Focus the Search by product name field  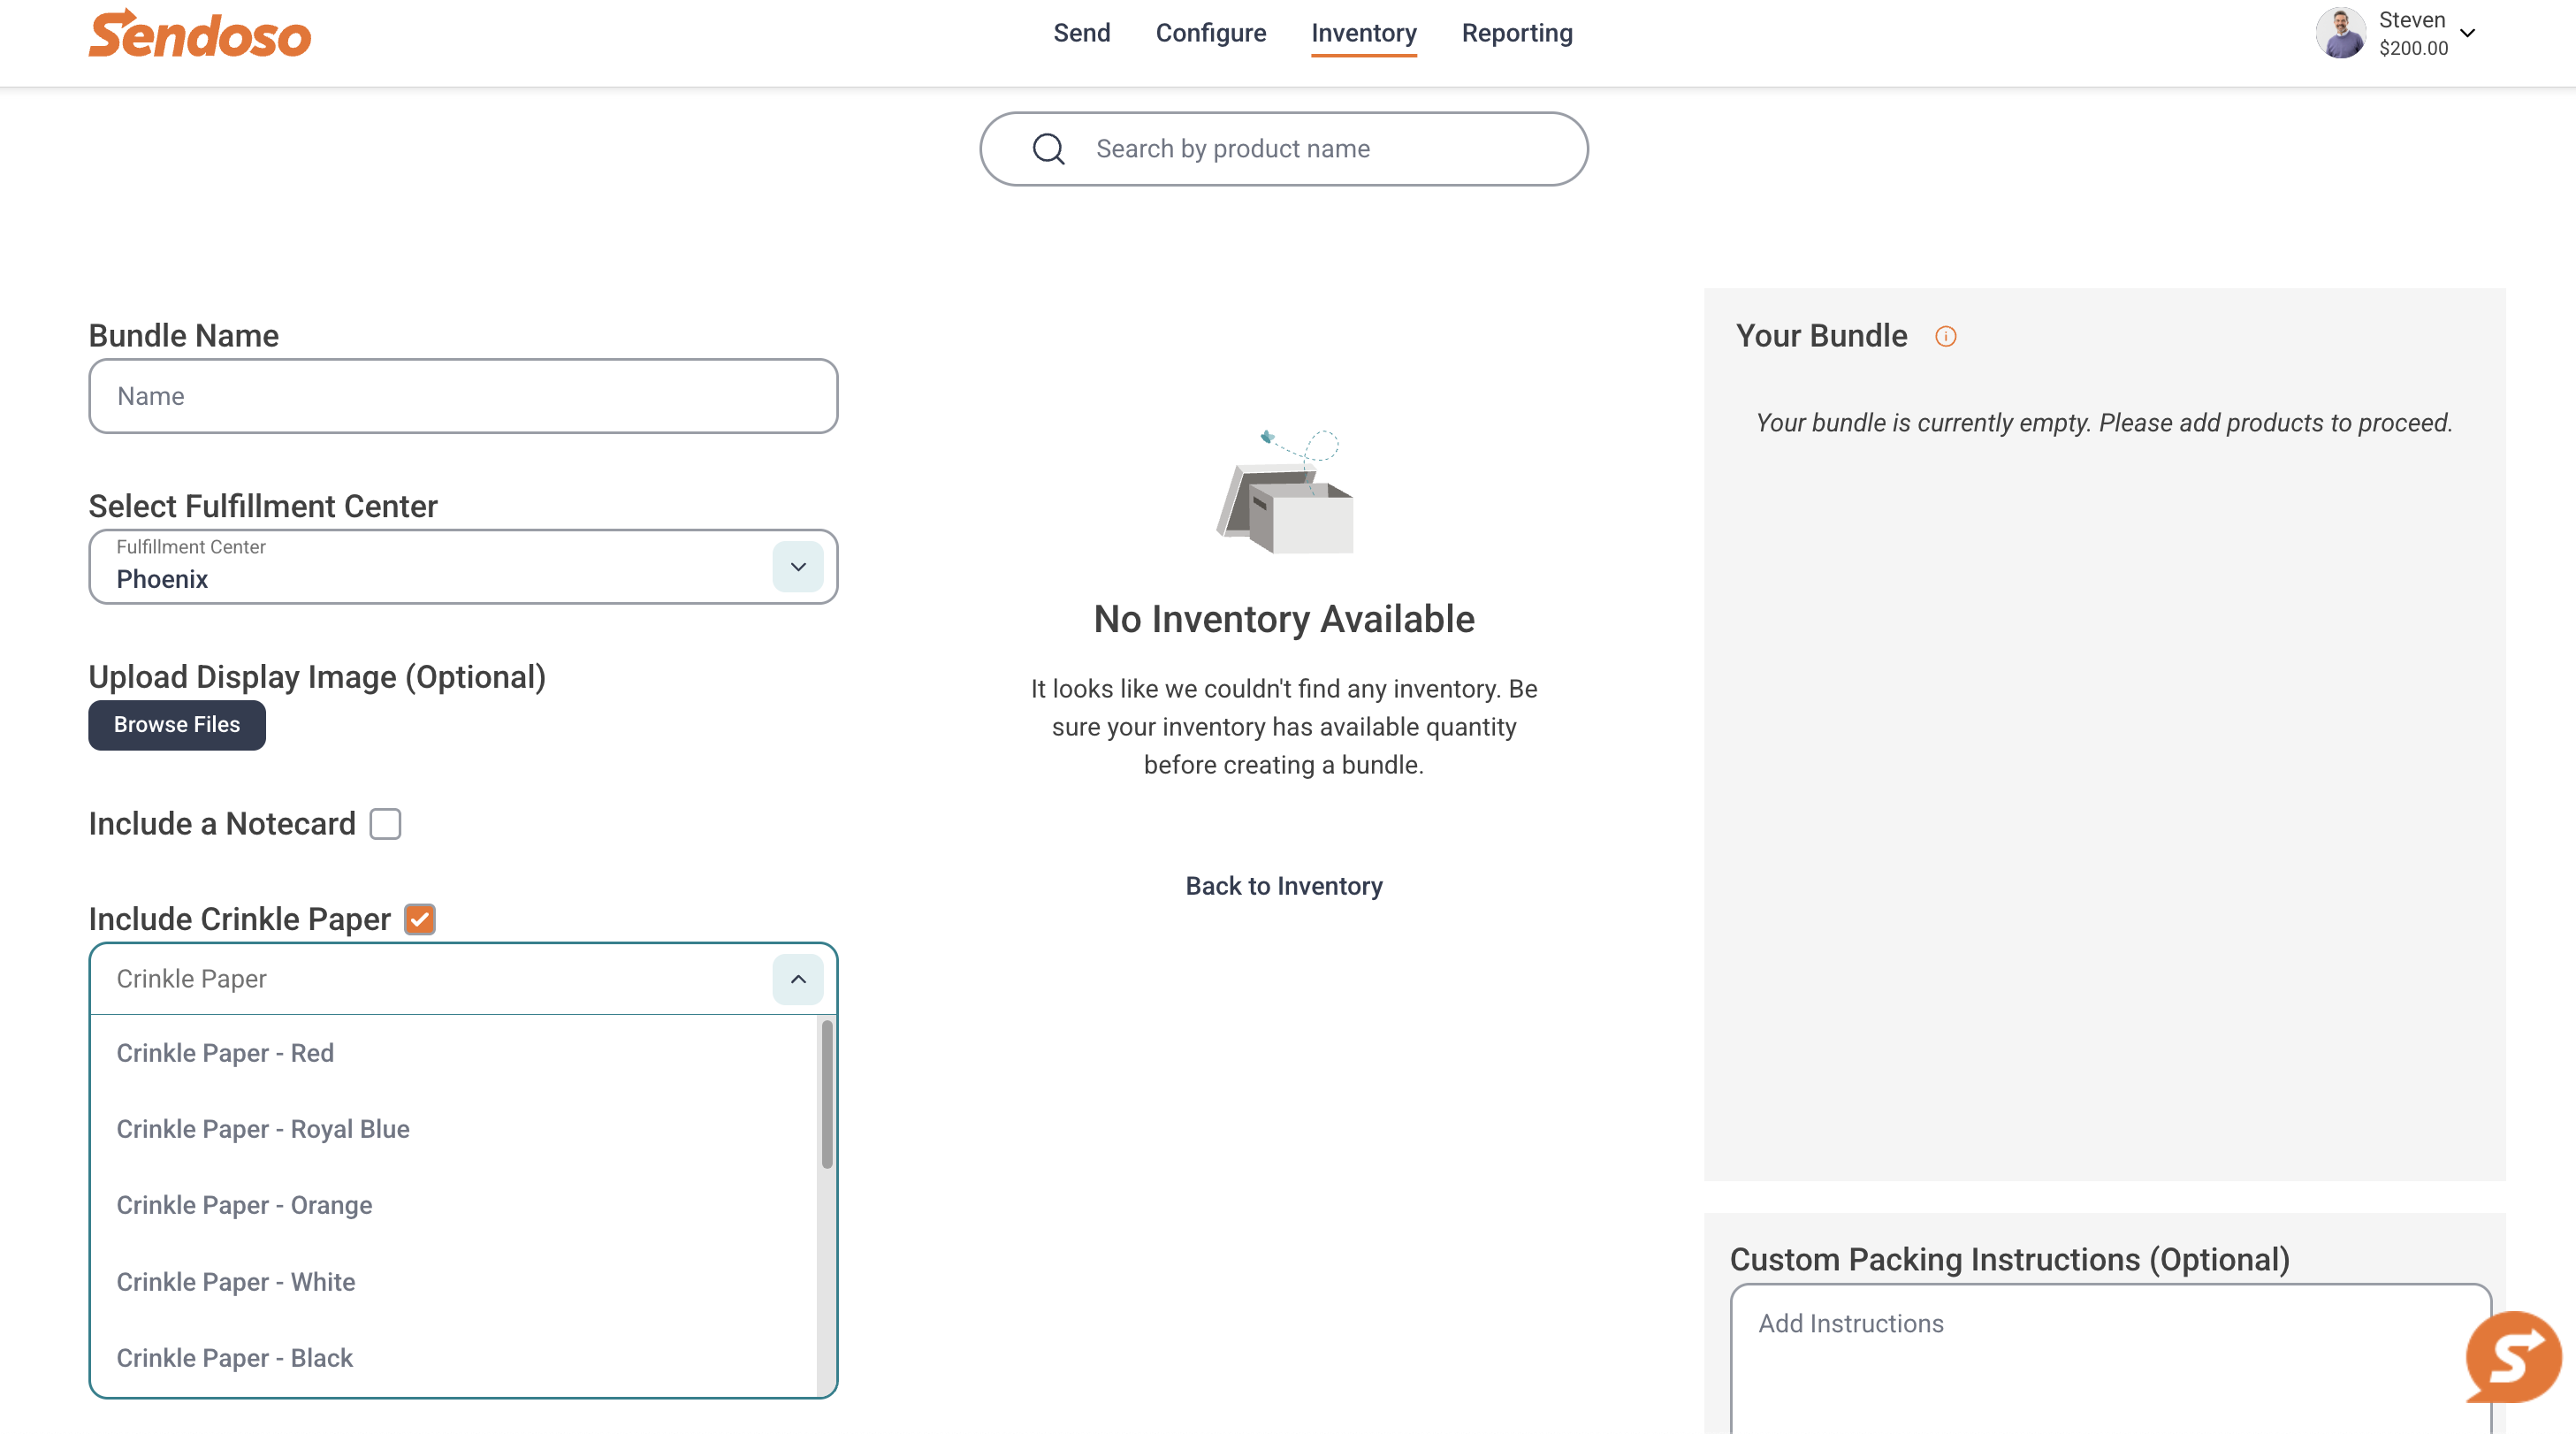pos(1284,149)
